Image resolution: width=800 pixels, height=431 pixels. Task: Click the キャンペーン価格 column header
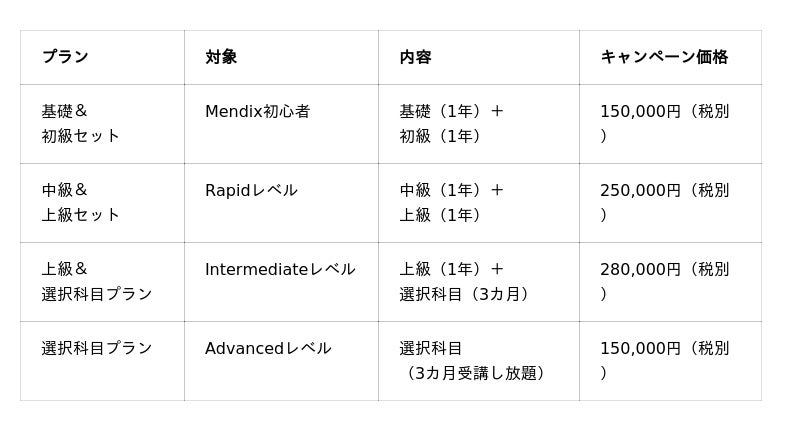click(670, 57)
